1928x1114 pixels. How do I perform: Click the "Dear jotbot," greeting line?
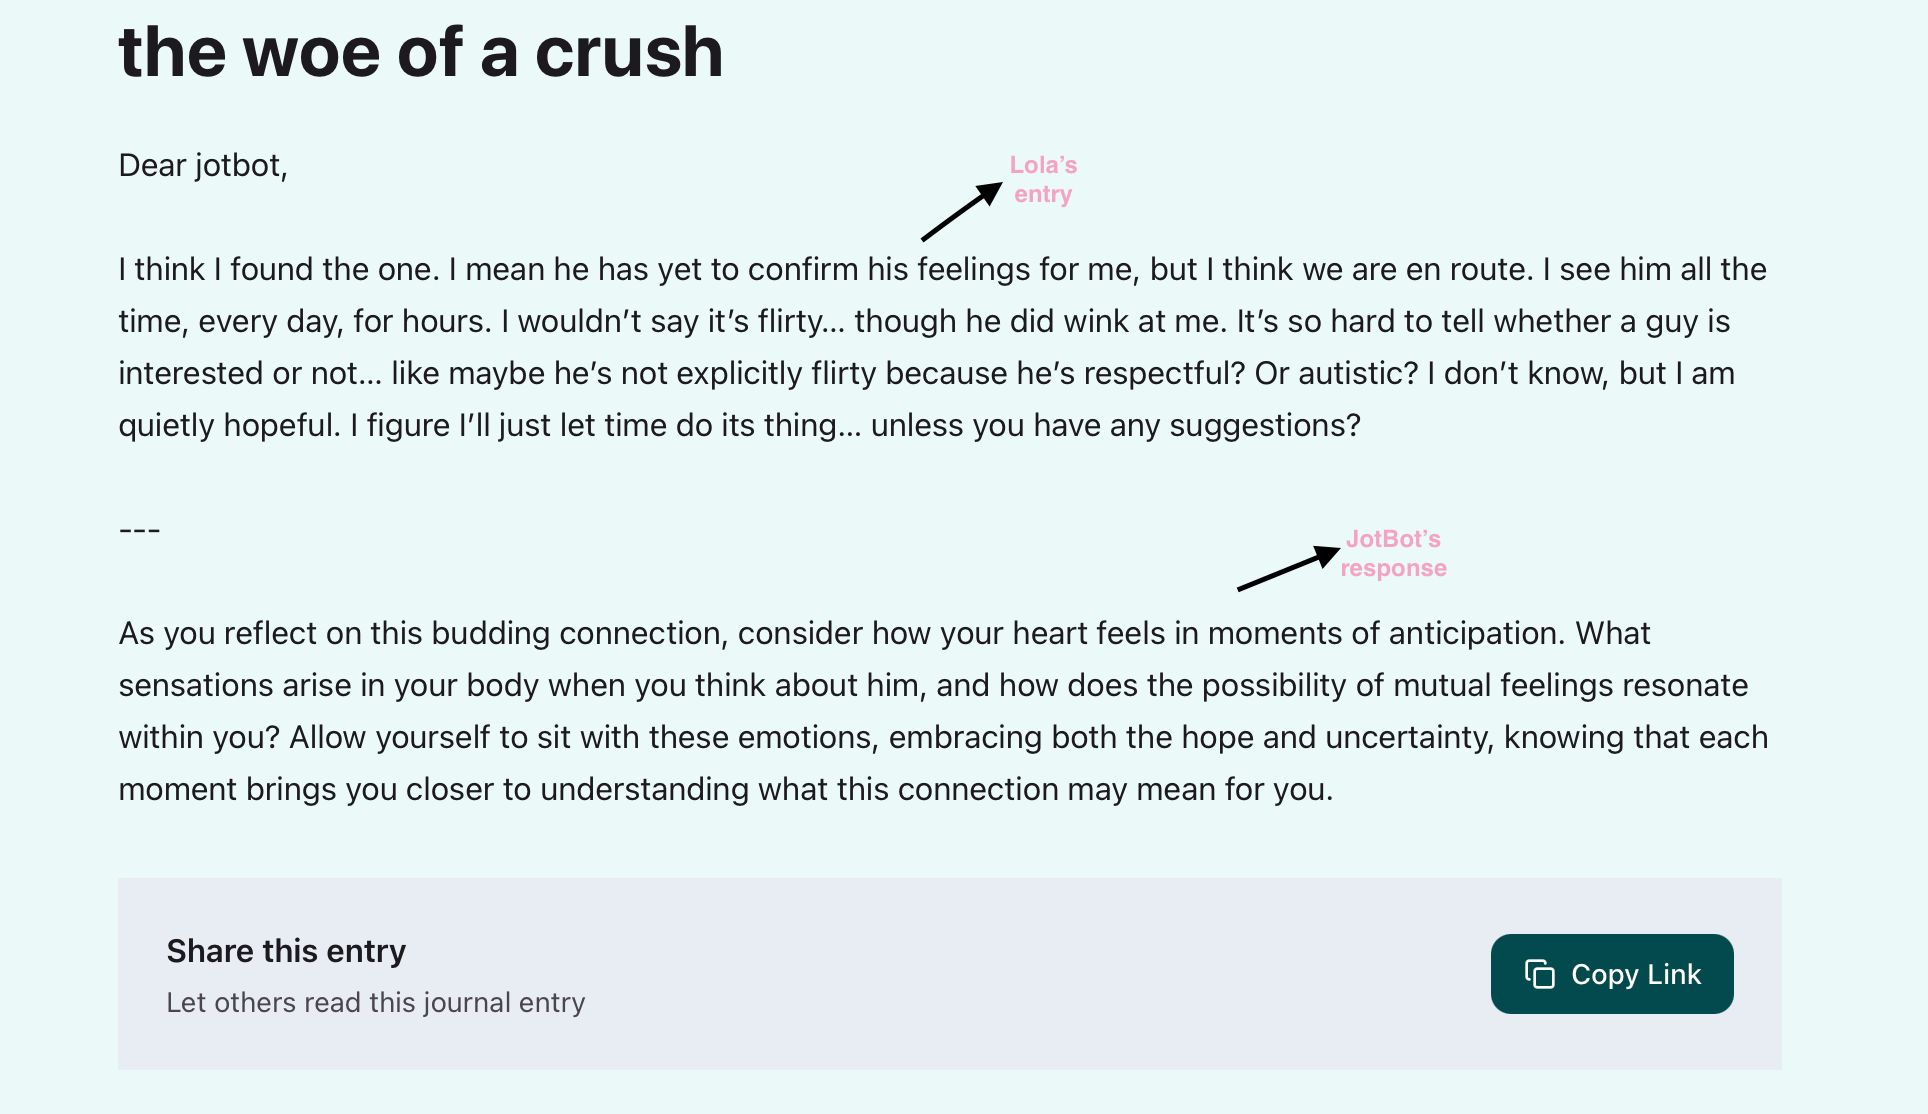(203, 165)
